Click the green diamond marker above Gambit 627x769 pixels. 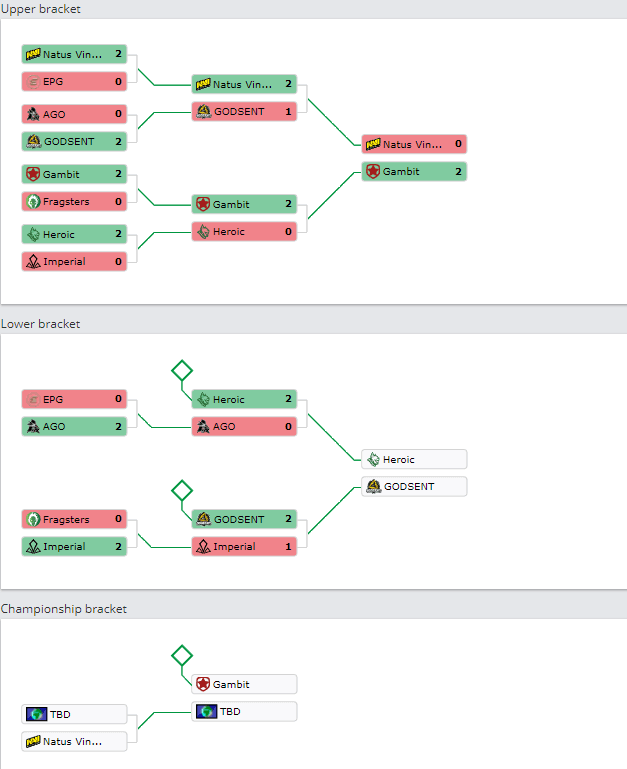(x=182, y=656)
